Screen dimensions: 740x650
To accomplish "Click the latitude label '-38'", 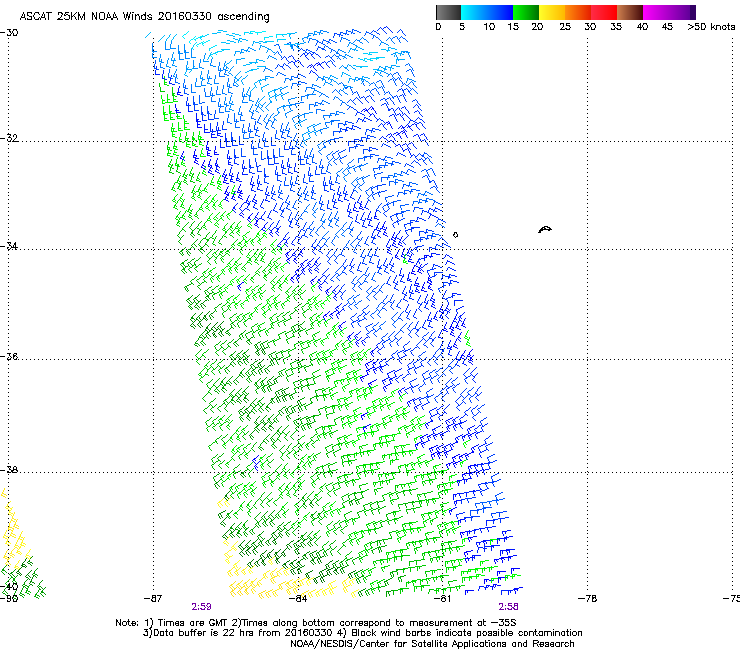I will click(9, 470).
